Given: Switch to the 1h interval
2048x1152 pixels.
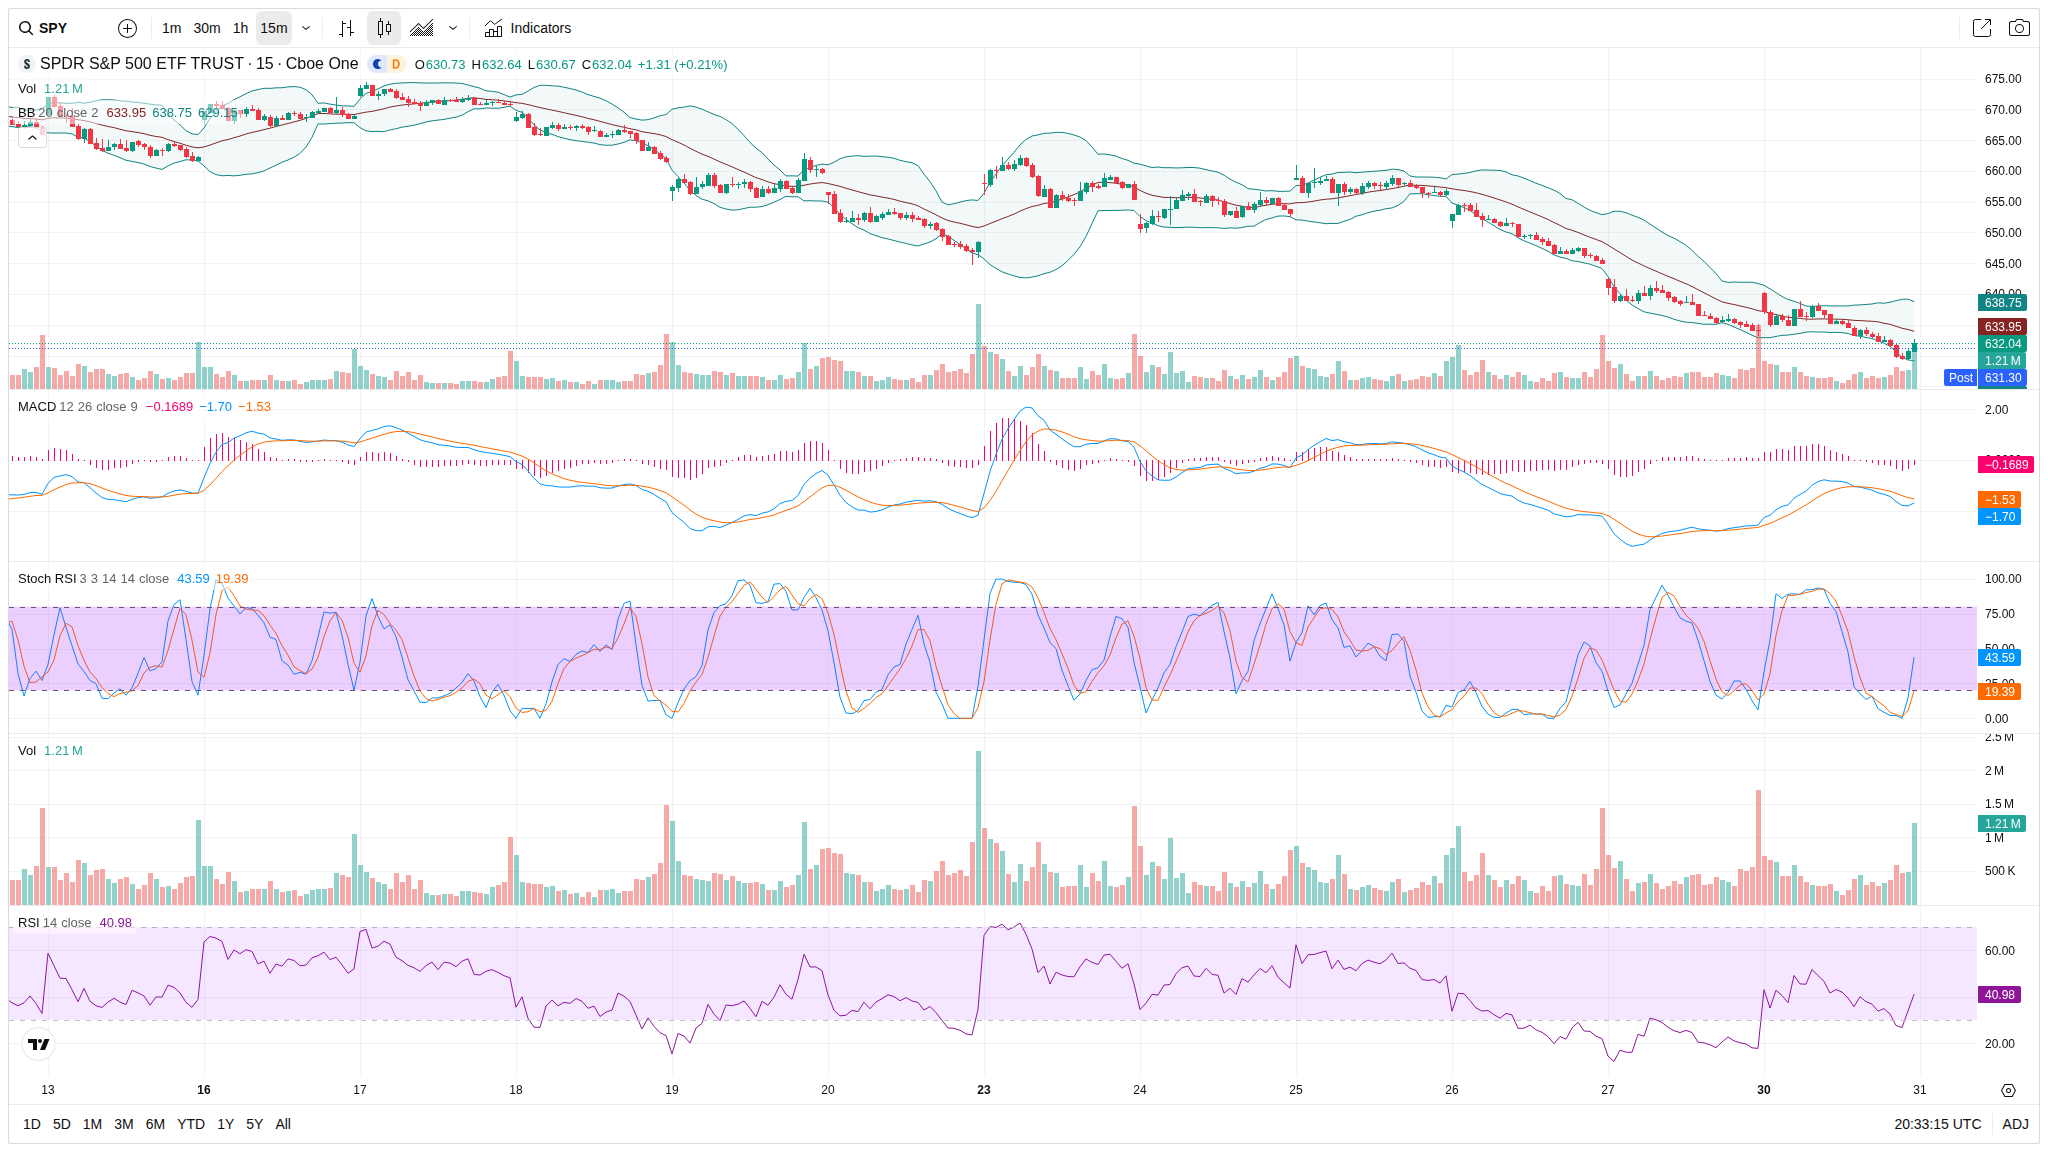Looking at the screenshot, I should coord(240,28).
